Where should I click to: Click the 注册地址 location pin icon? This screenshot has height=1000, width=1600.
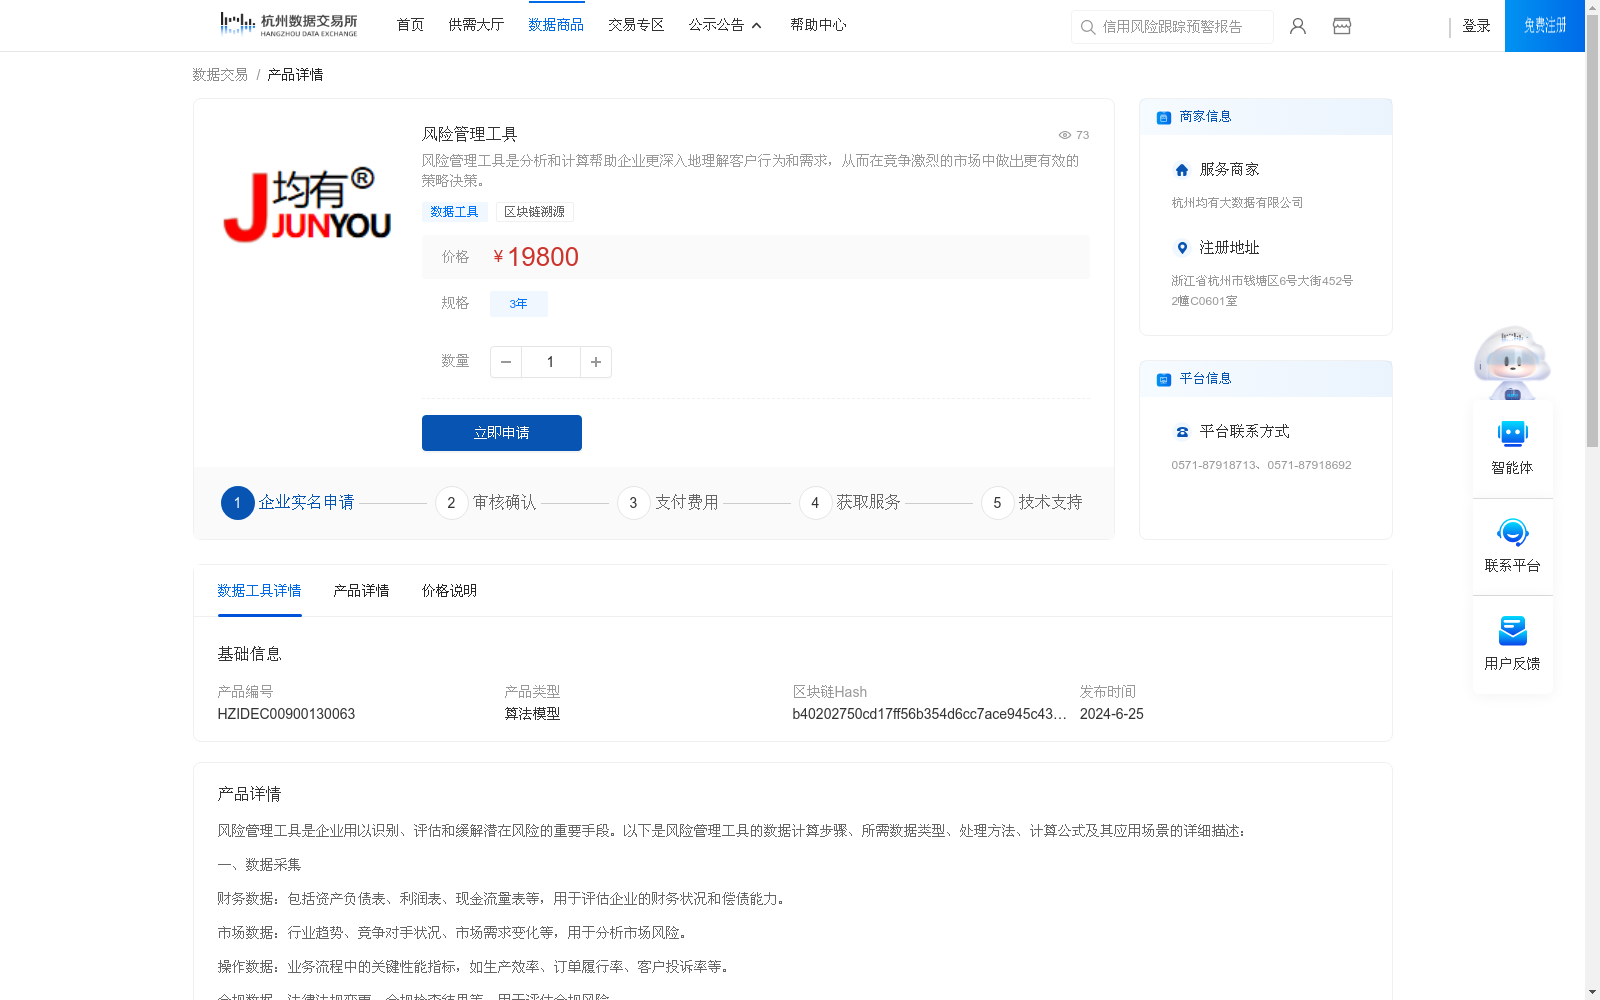[x=1182, y=248]
